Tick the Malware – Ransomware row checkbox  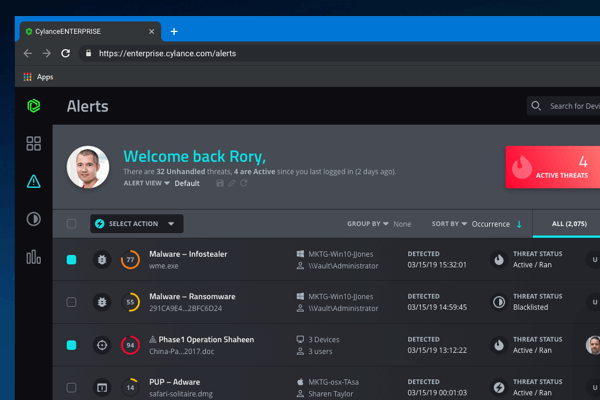pyautogui.click(x=71, y=302)
